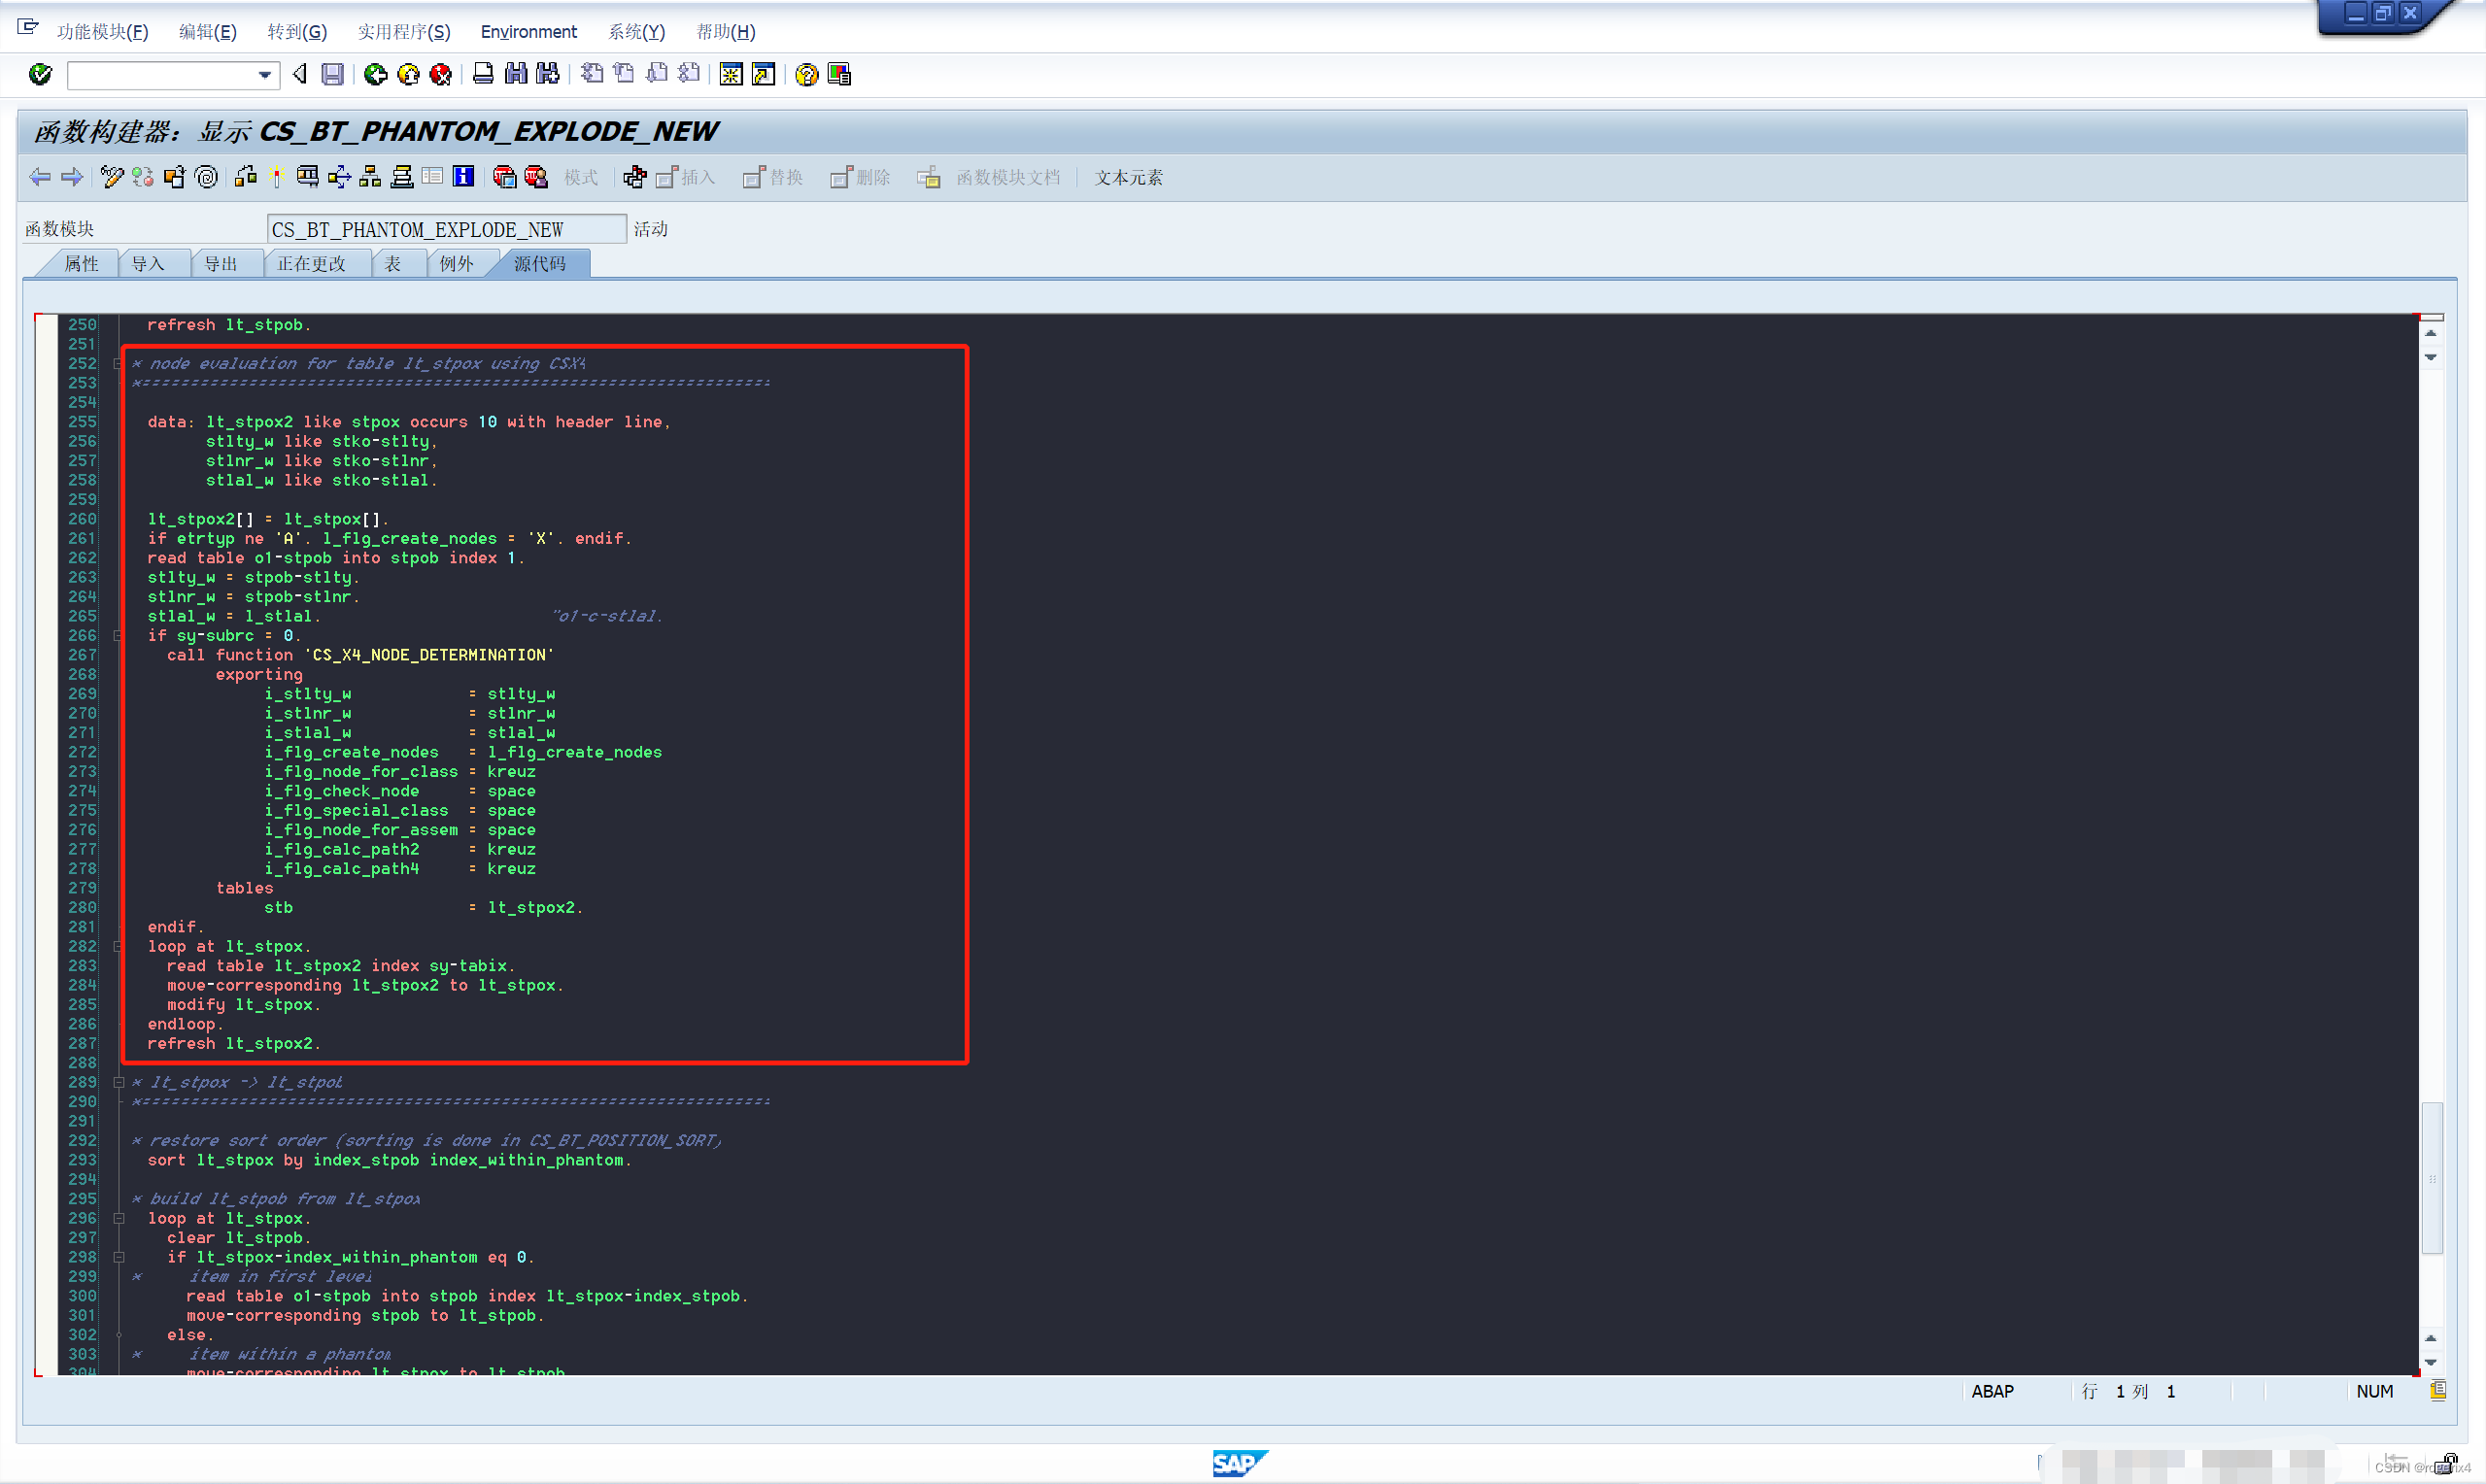This screenshot has width=2486, height=1484.
Task: Click the Find binoculars icon
Action: coord(516,74)
